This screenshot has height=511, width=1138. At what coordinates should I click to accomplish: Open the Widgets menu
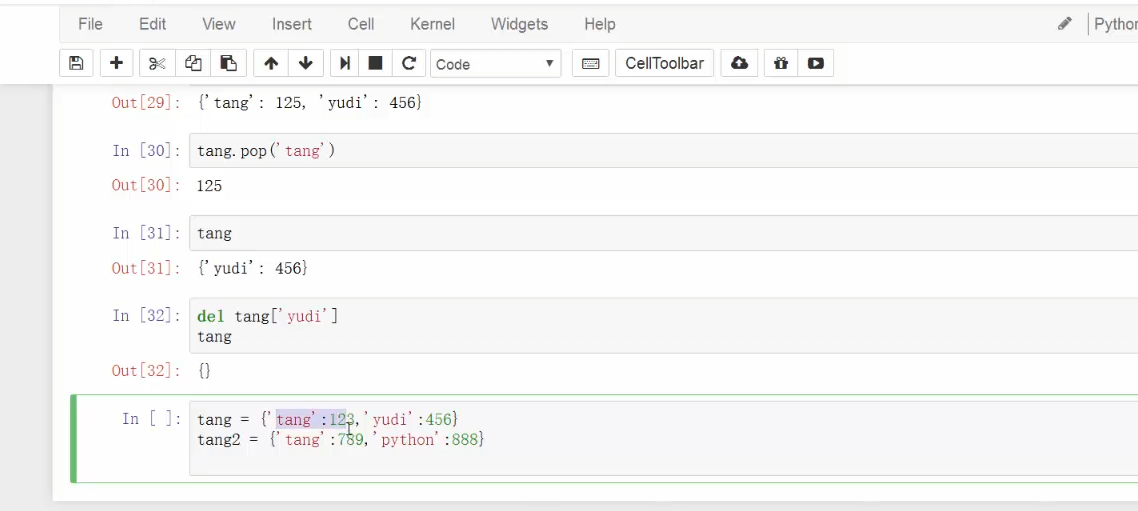[519, 24]
